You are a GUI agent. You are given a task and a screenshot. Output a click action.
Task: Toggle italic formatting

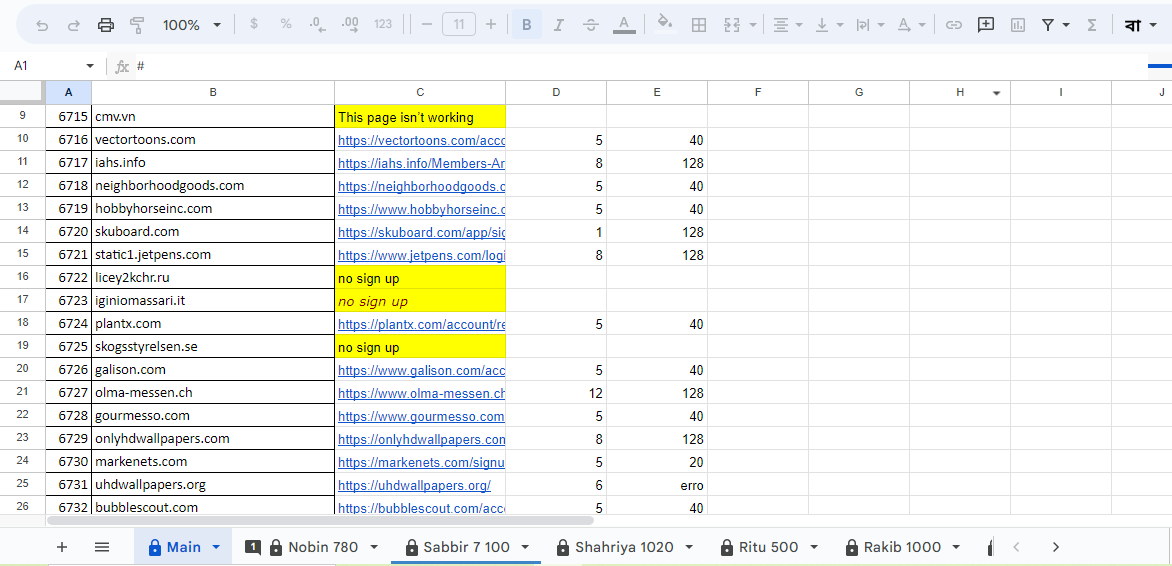559,25
